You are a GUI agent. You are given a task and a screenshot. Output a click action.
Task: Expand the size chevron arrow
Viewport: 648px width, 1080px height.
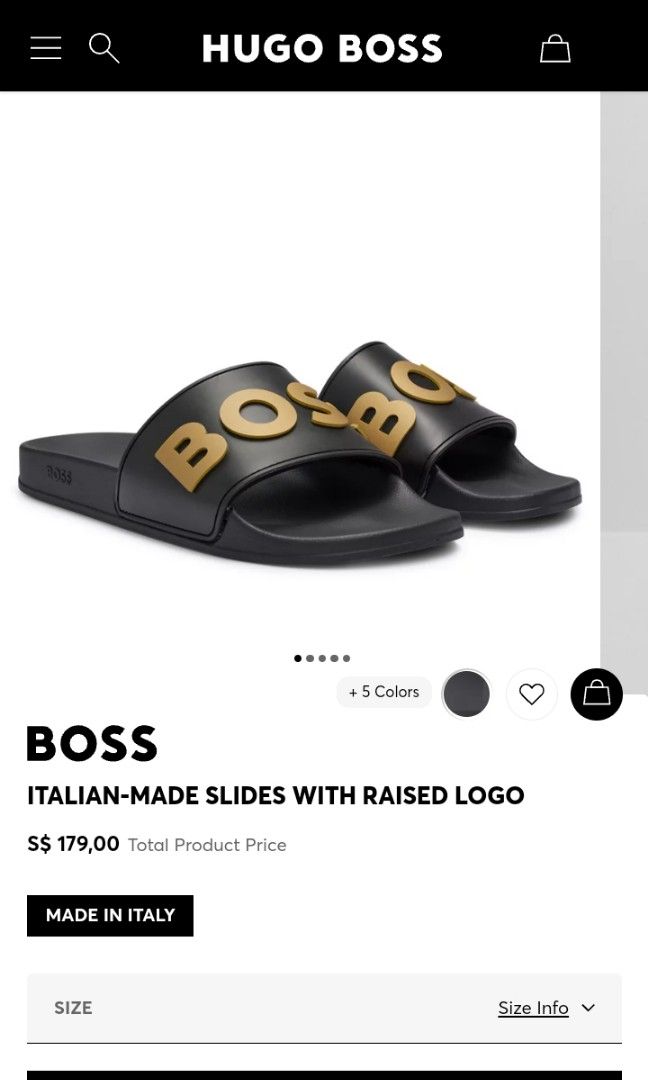point(588,1008)
